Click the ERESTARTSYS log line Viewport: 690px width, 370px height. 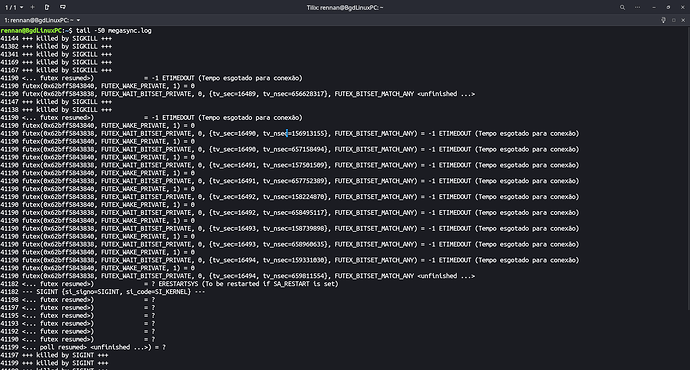pos(169,284)
